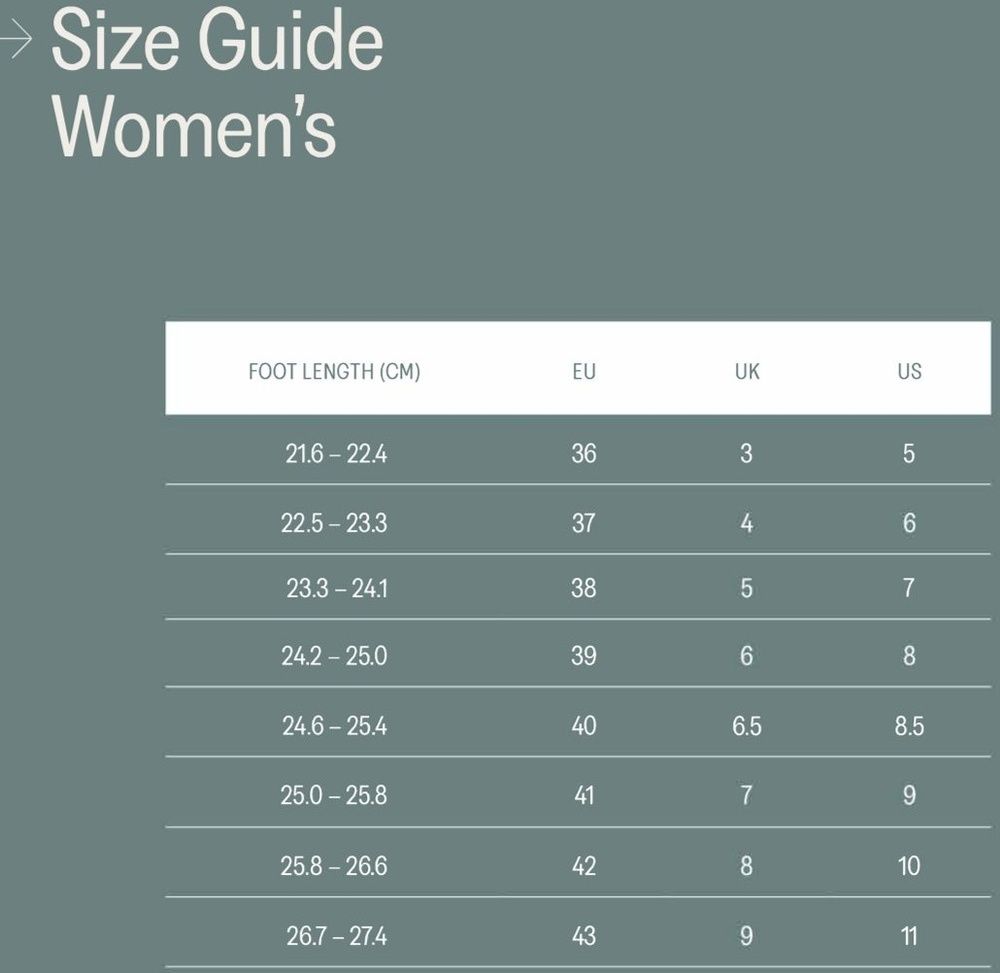The height and width of the screenshot is (973, 1000).
Task: Click US size 10 cell
Action: [909, 866]
